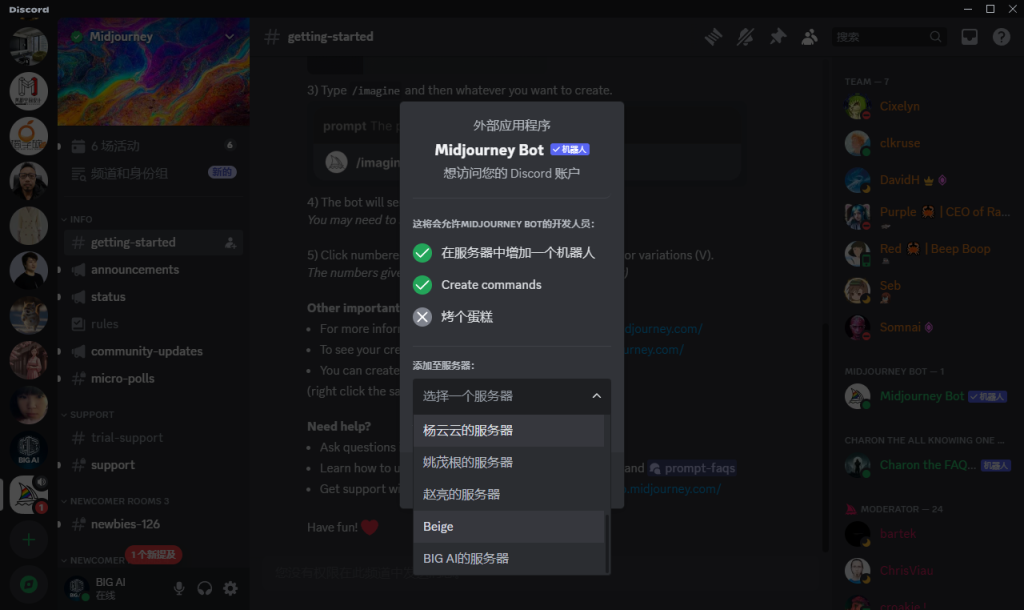
Task: Open the rules channel icon
Action: click(x=78, y=324)
